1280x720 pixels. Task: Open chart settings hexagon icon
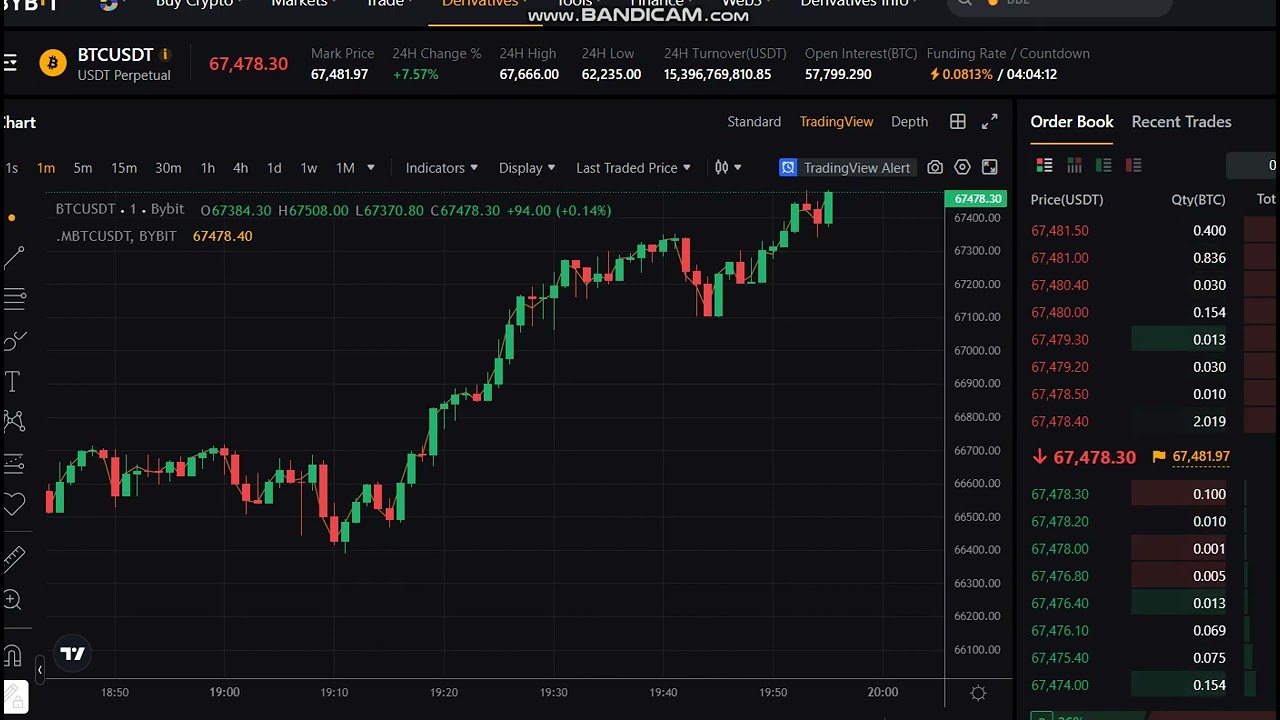(x=962, y=167)
